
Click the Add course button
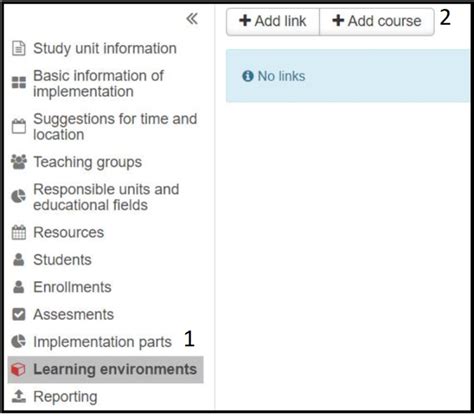[377, 21]
